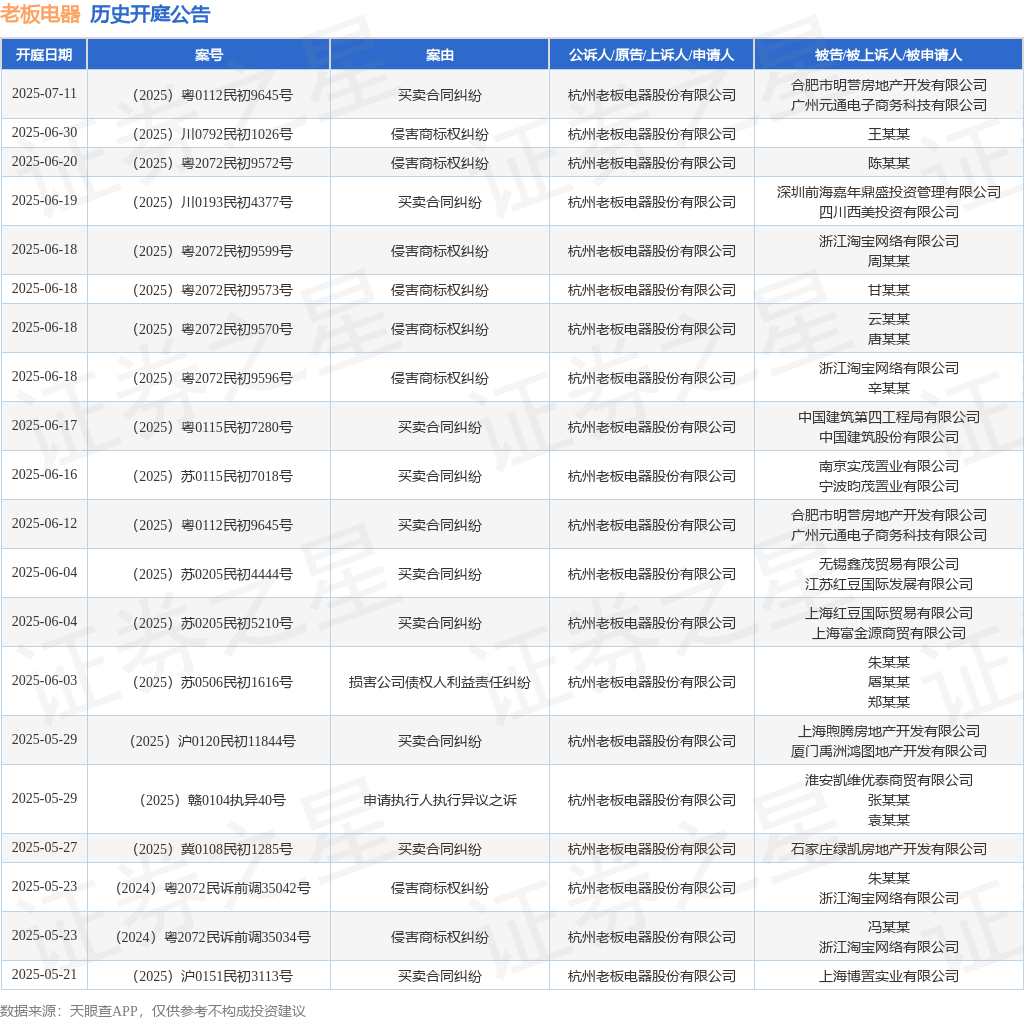Click defendant 四川西美投资有限公司
Screen dimensions: 1024x1020
point(889,212)
